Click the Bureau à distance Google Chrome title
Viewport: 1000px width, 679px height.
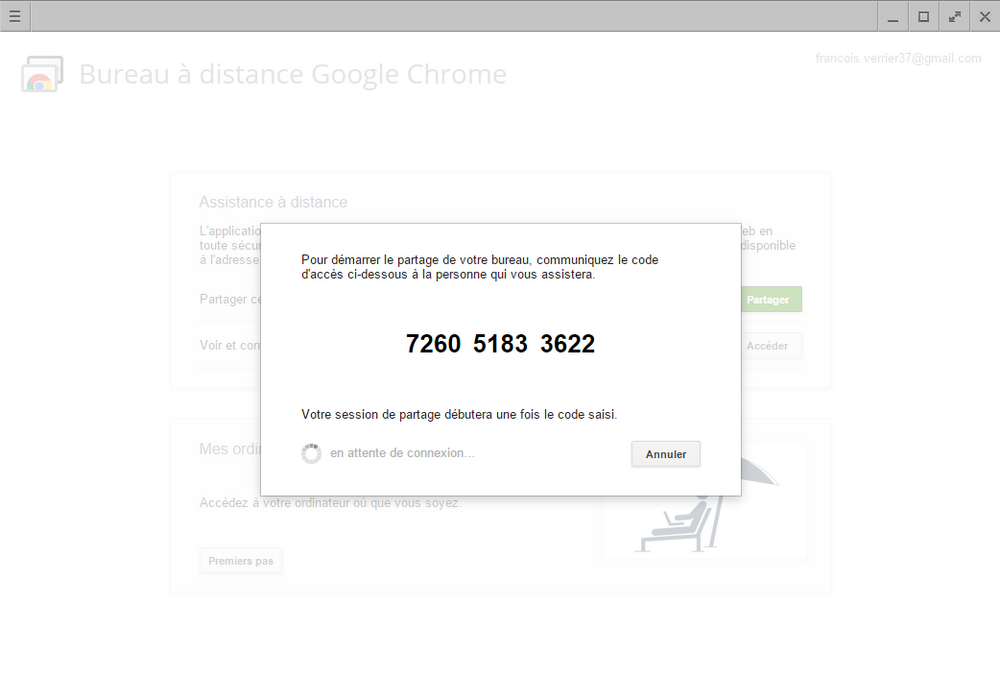coord(293,74)
